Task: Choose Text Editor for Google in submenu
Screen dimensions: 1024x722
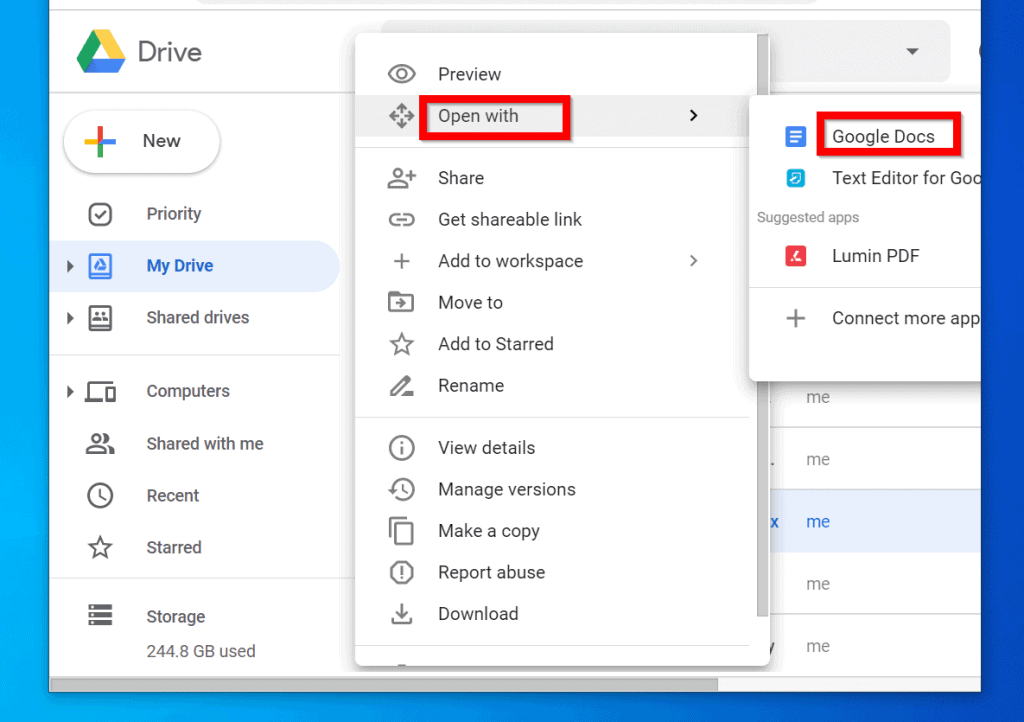Action: coord(865,178)
